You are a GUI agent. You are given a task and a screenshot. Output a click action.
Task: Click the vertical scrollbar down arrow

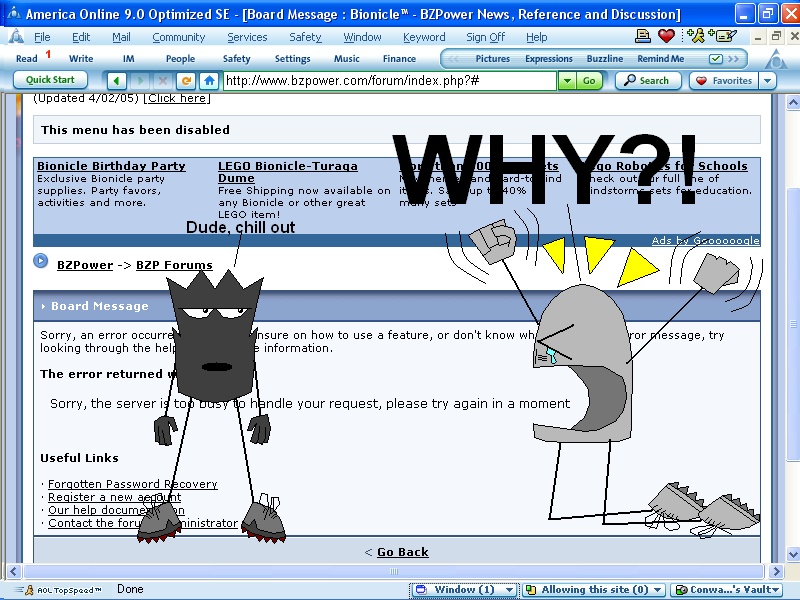click(793, 554)
